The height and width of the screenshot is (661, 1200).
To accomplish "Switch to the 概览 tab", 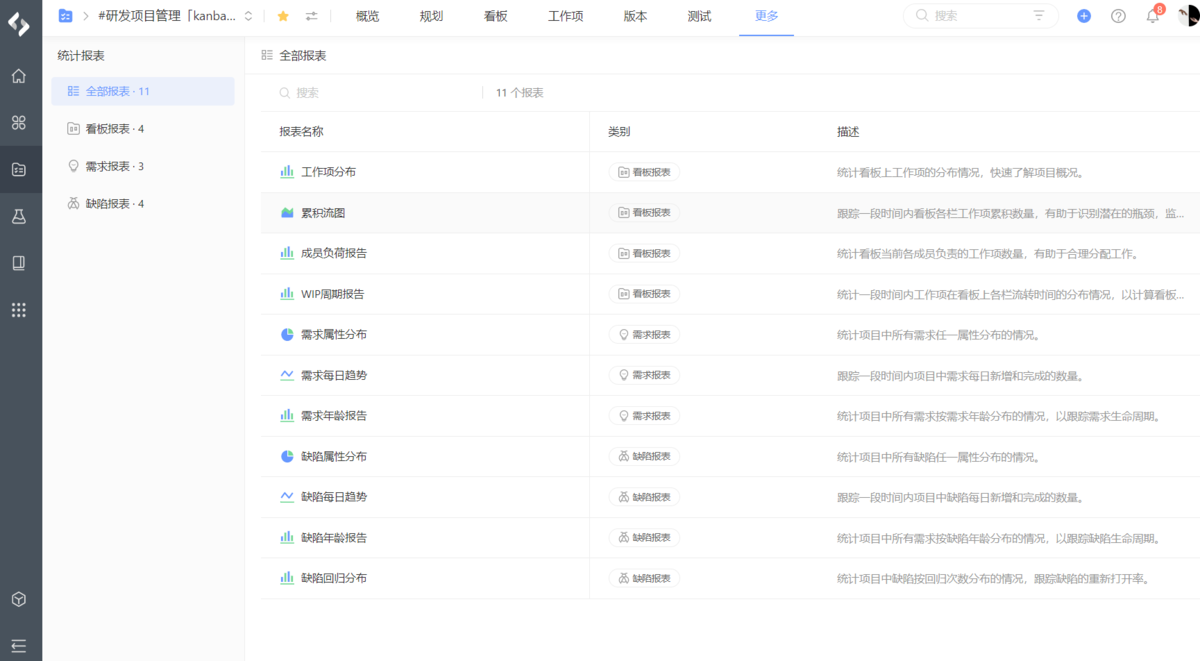I will (366, 16).
